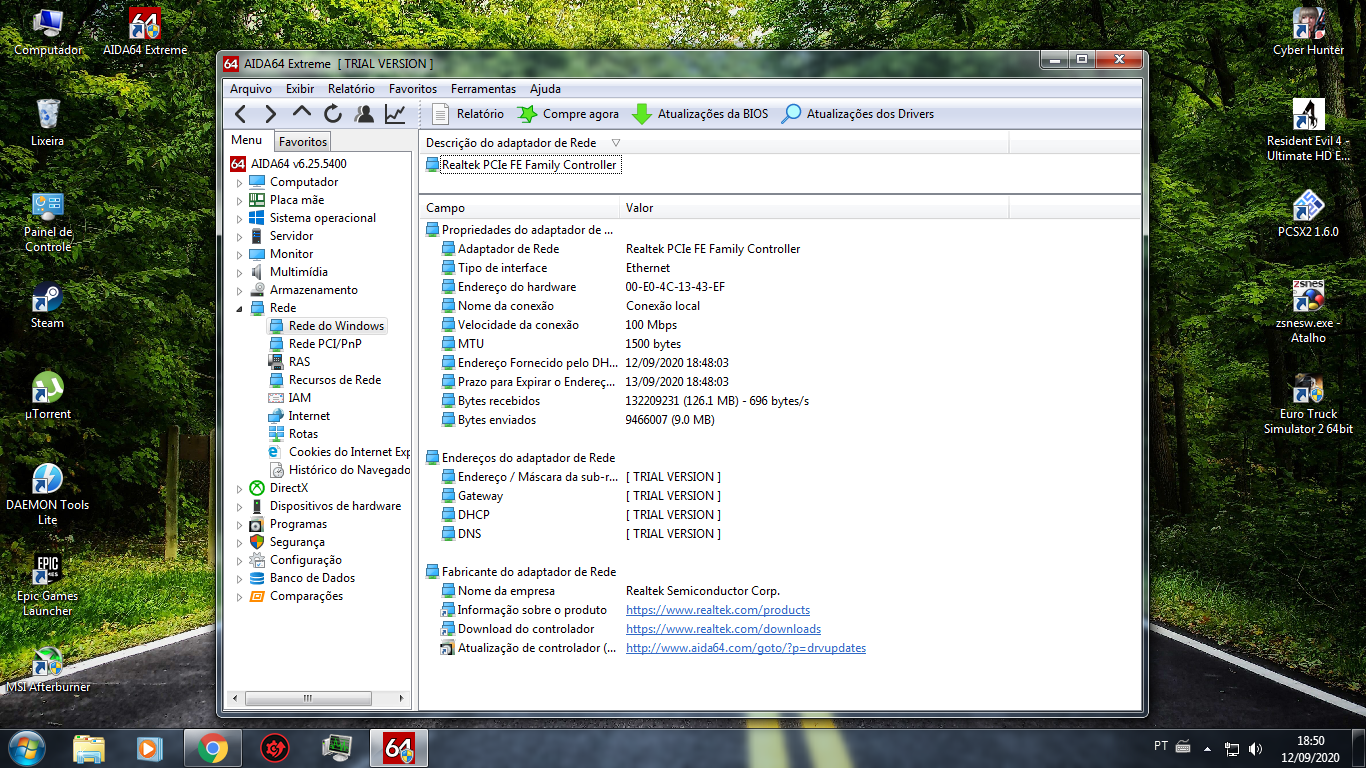Select the Segurança tree item
The width and height of the screenshot is (1366, 768).
pyautogui.click(x=297, y=542)
